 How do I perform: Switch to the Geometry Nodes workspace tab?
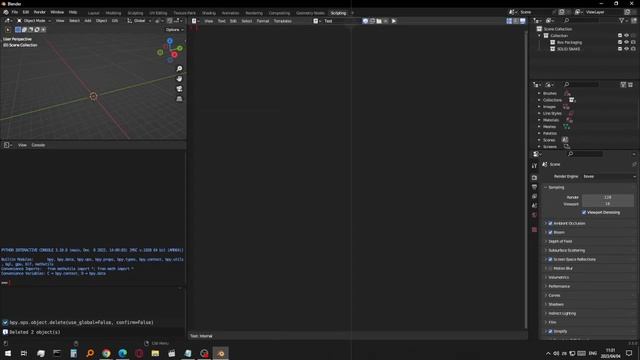point(310,13)
